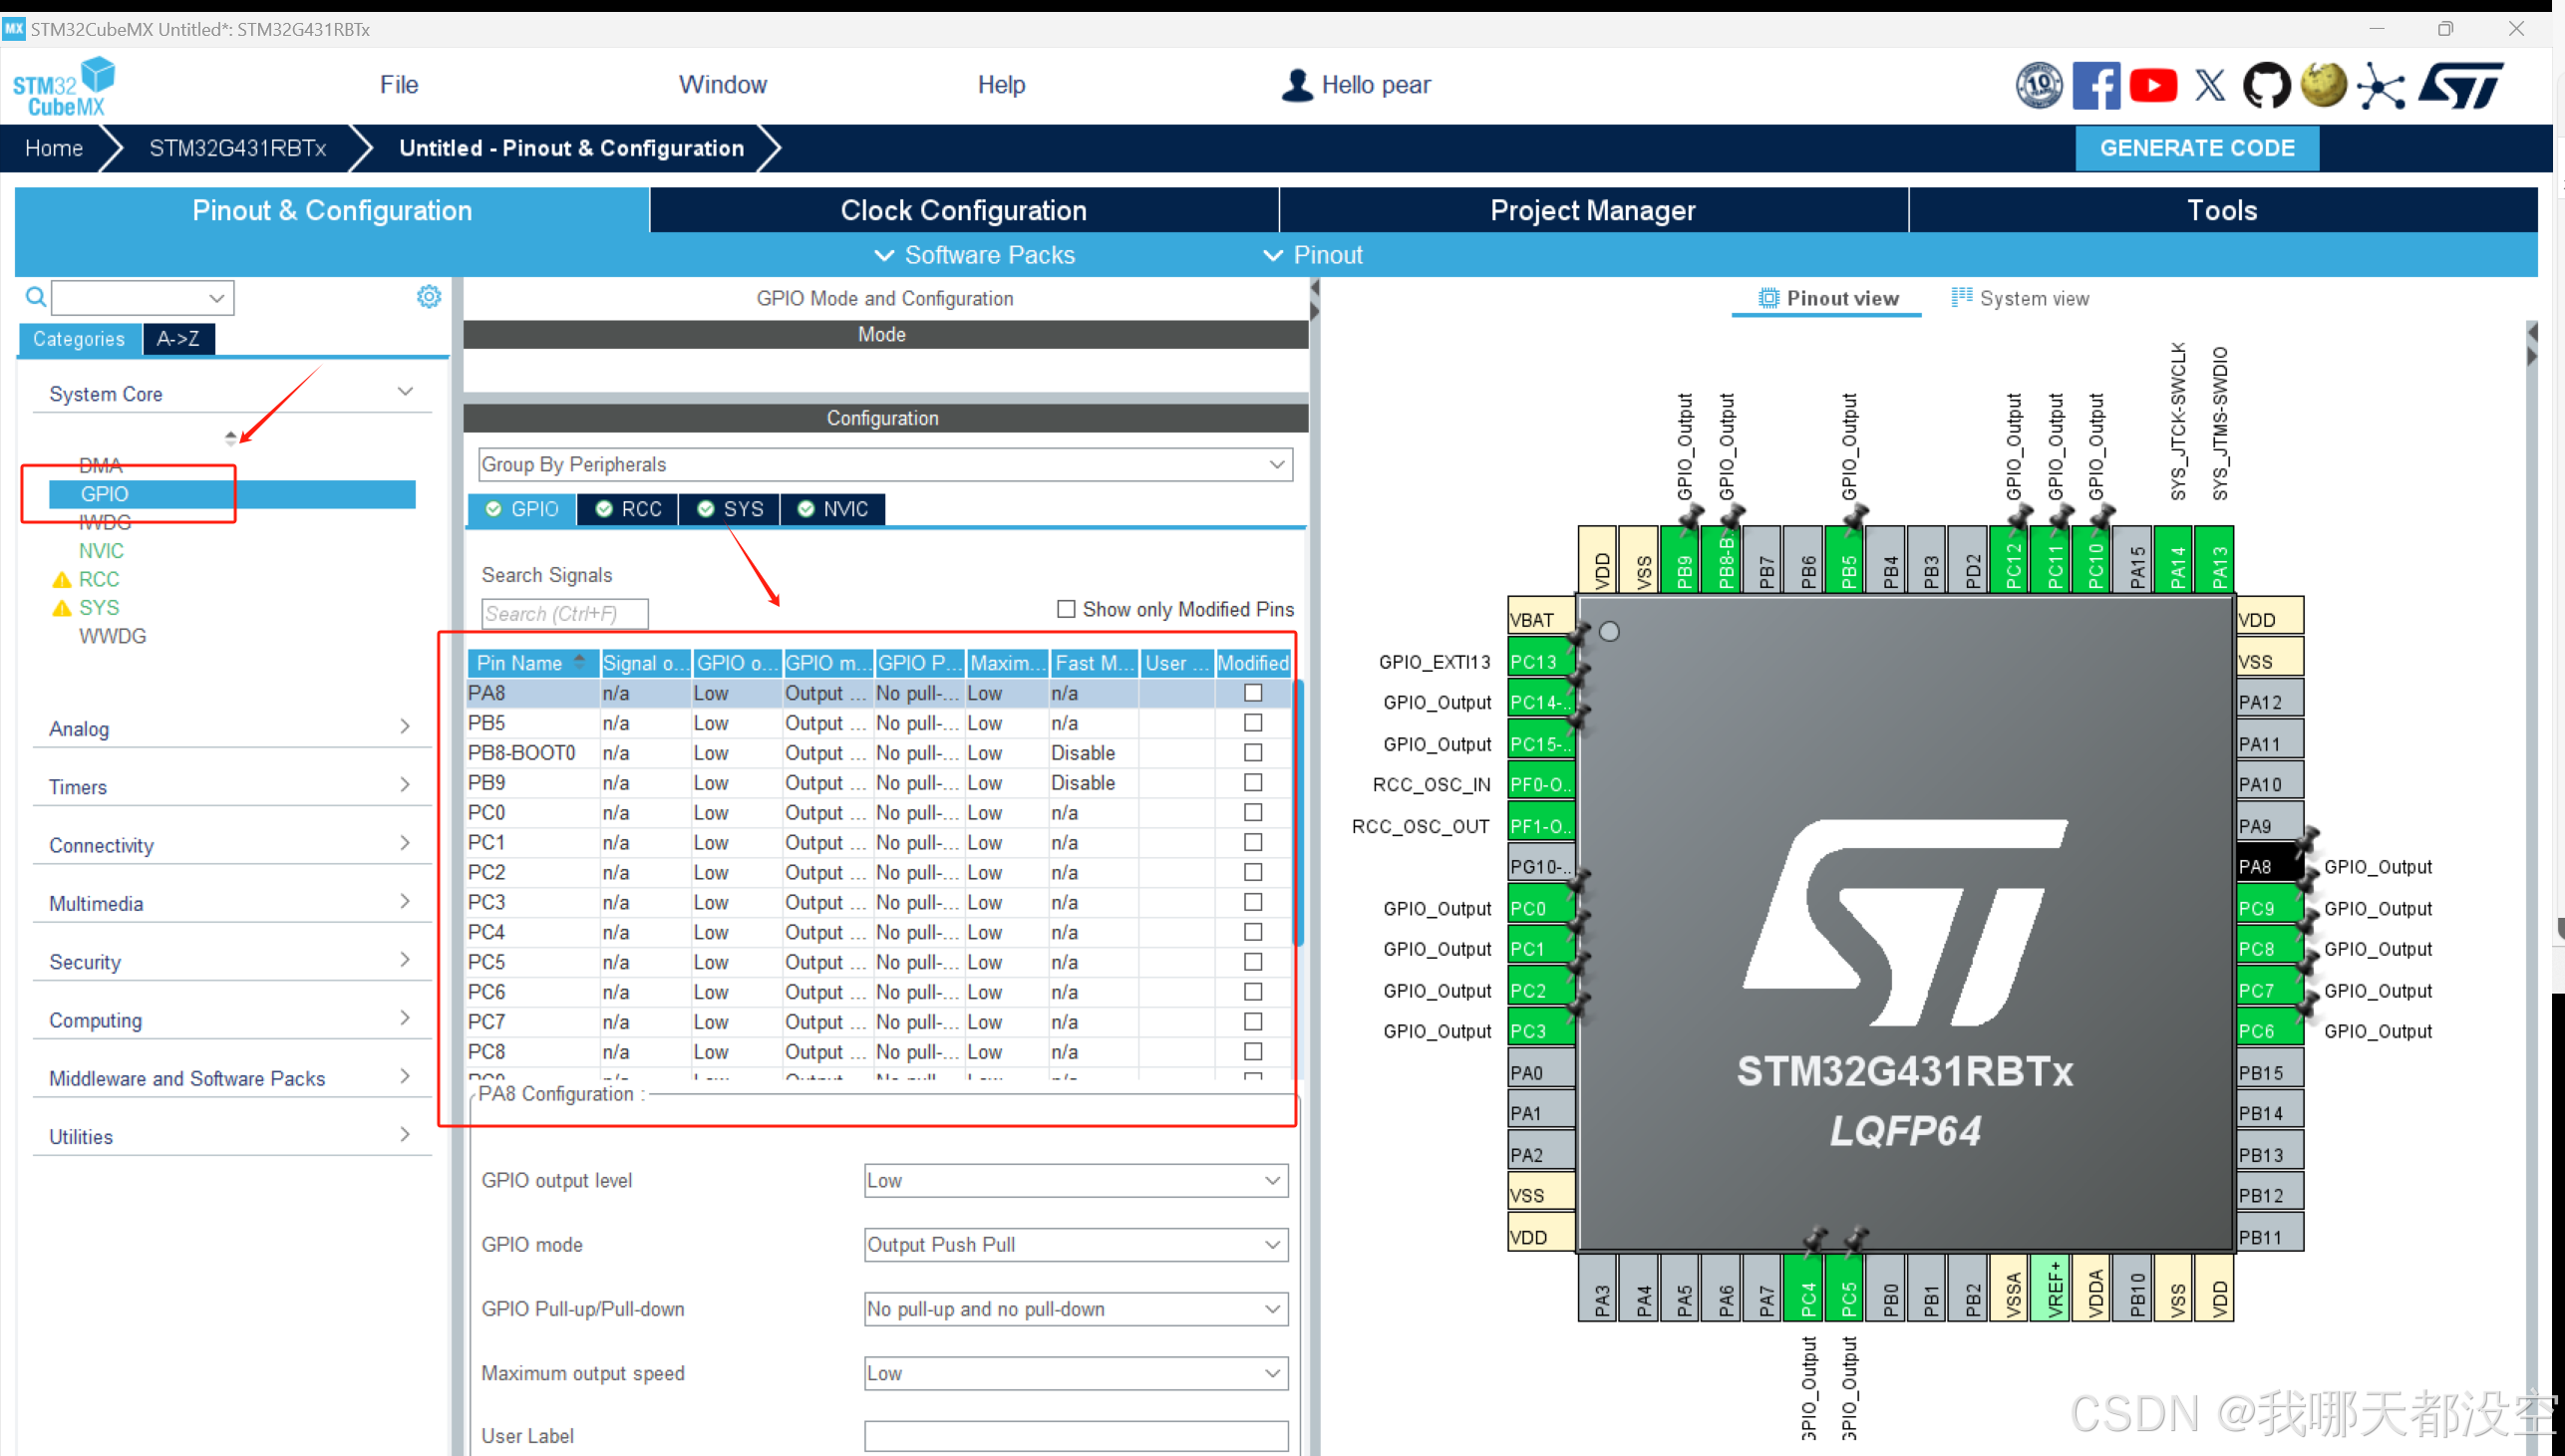This screenshot has height=1456, width=2565.
Task: Open the Help menu
Action: tap(1001, 85)
